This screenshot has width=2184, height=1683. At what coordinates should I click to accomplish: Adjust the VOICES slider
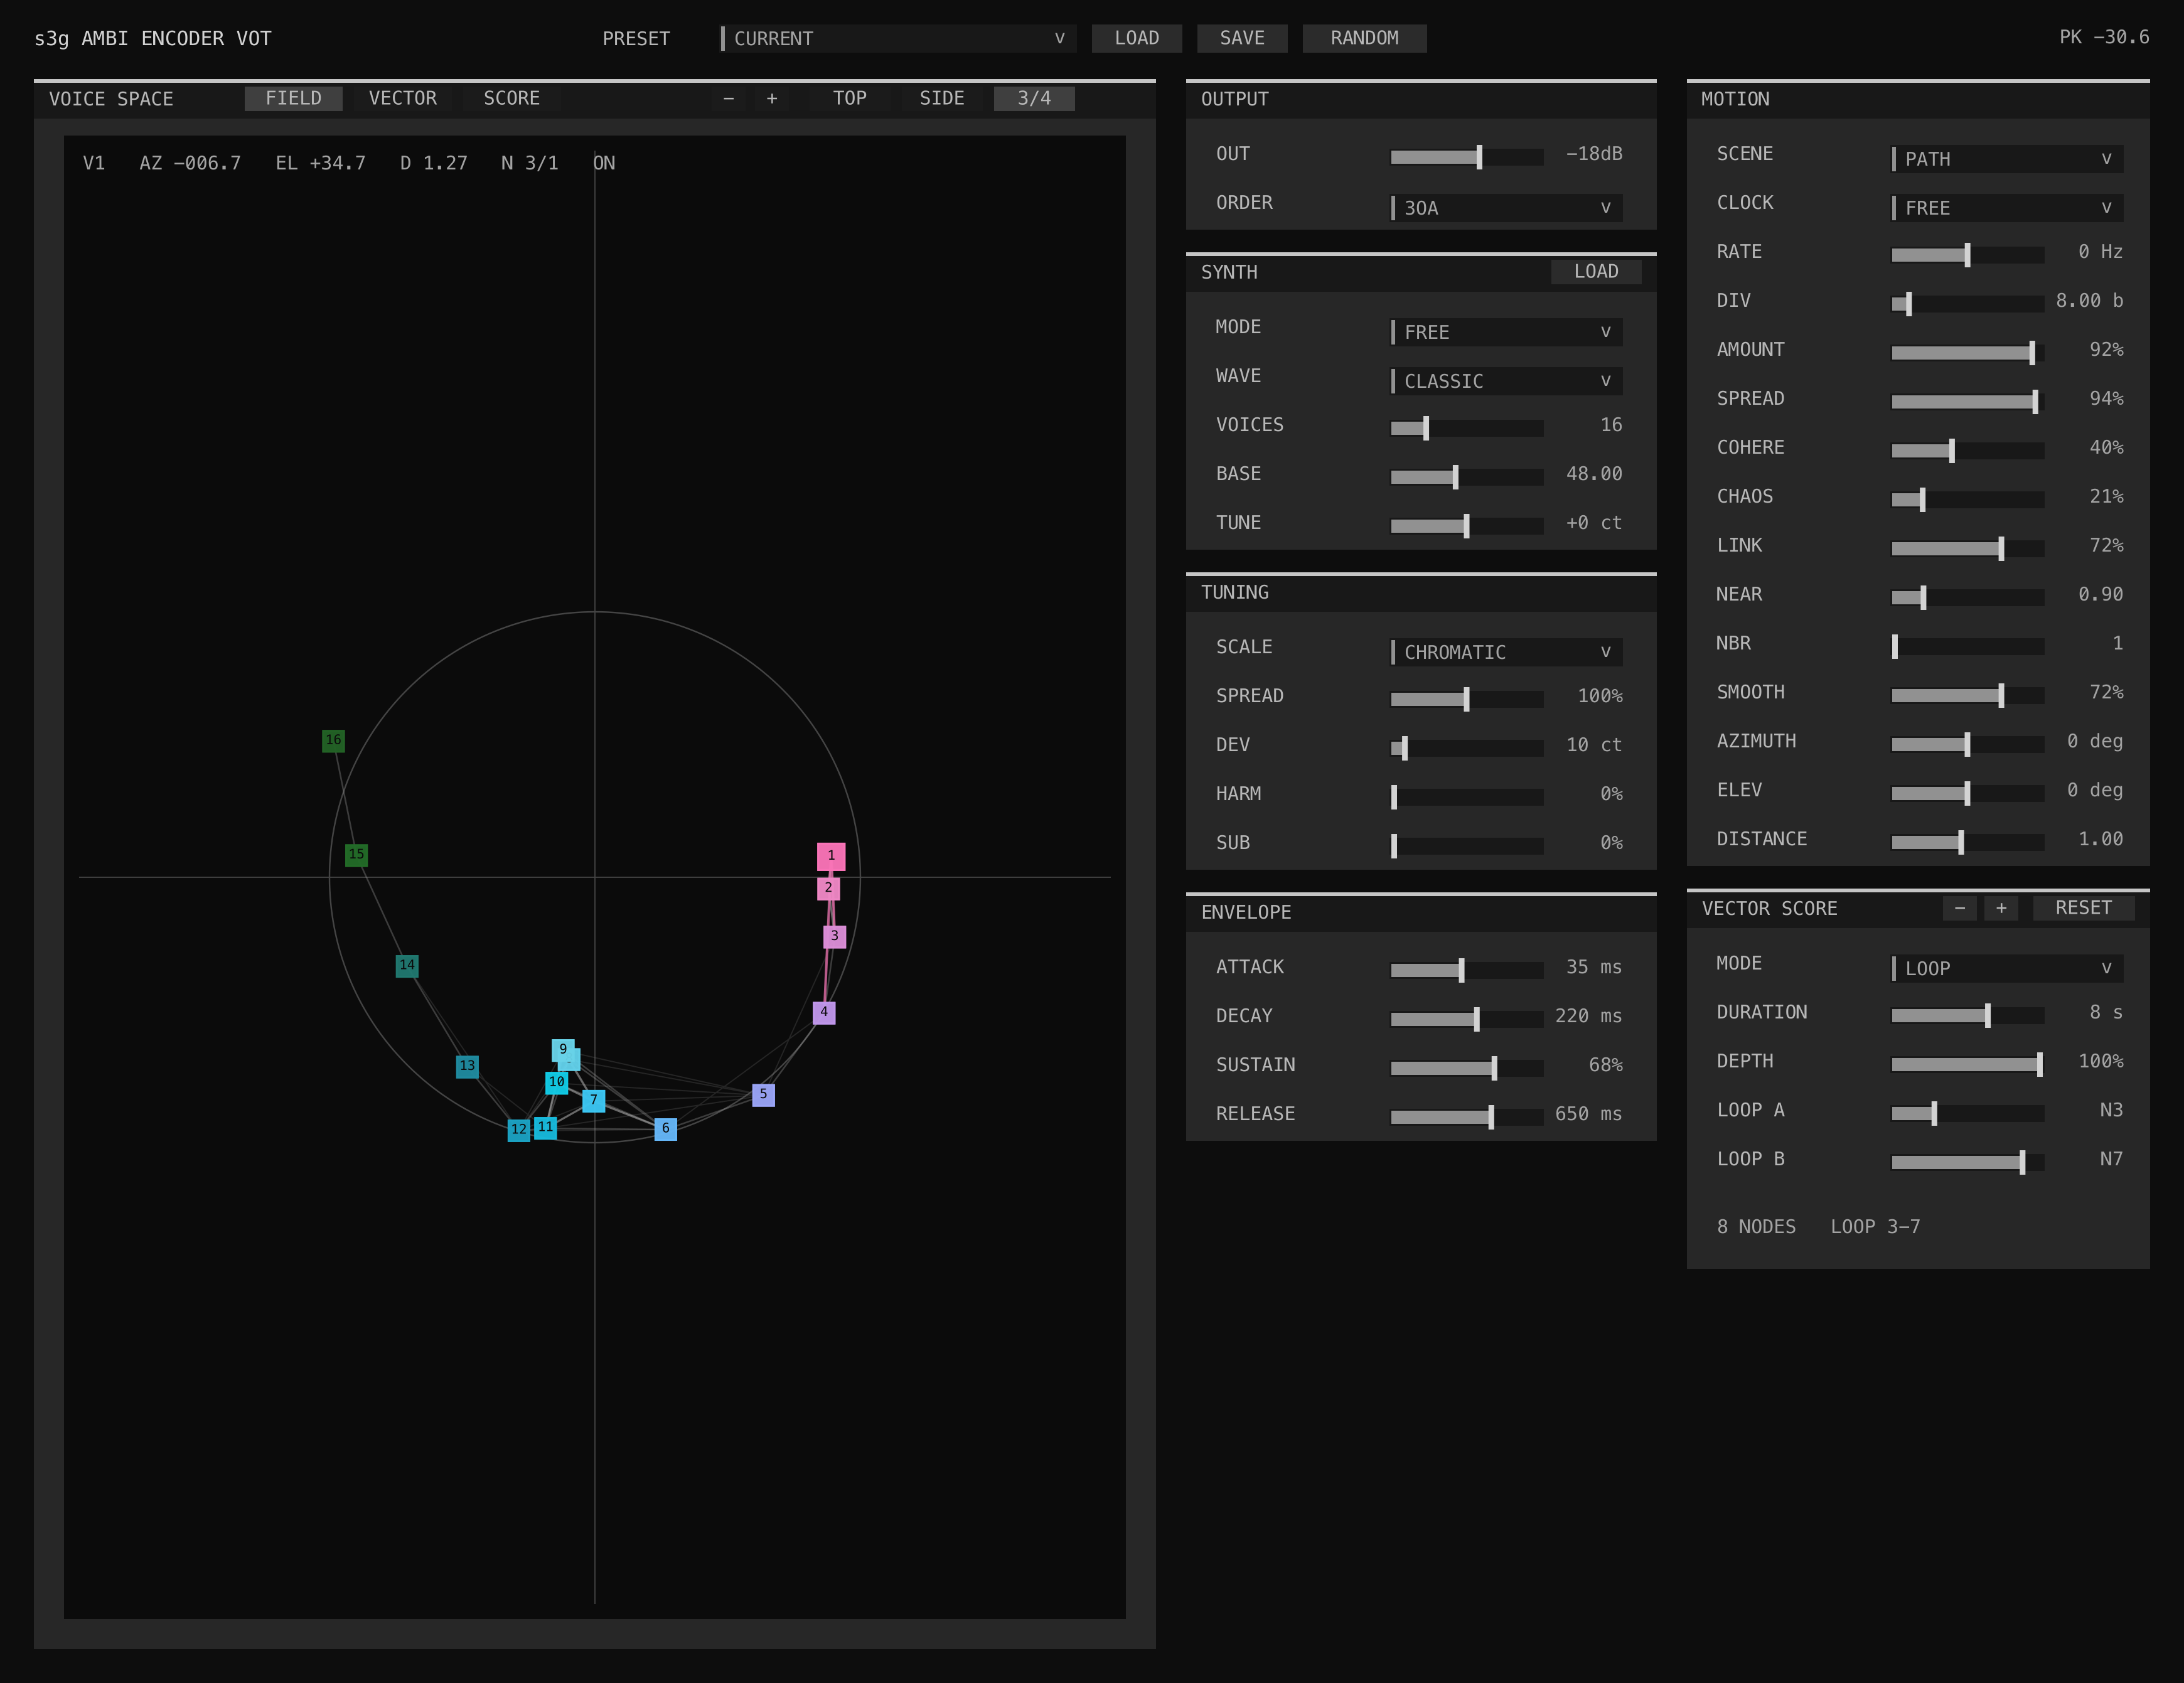click(x=1467, y=427)
